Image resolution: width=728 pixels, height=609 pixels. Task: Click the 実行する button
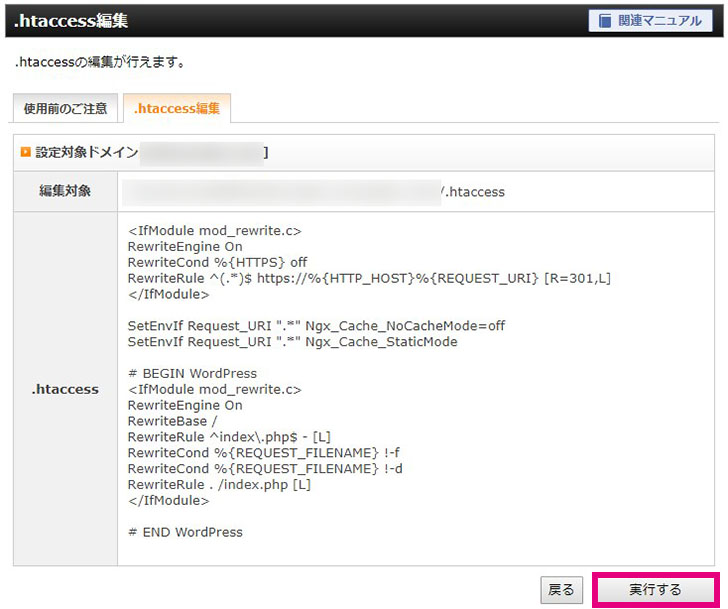(x=655, y=590)
